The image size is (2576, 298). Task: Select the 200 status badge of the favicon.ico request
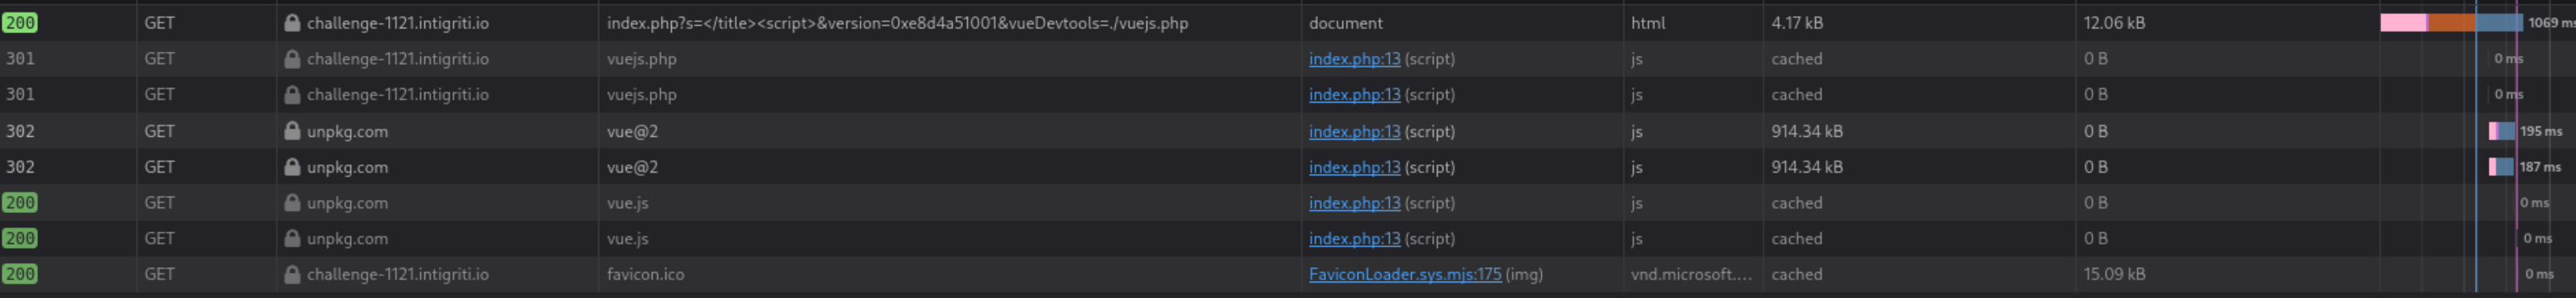coord(20,274)
